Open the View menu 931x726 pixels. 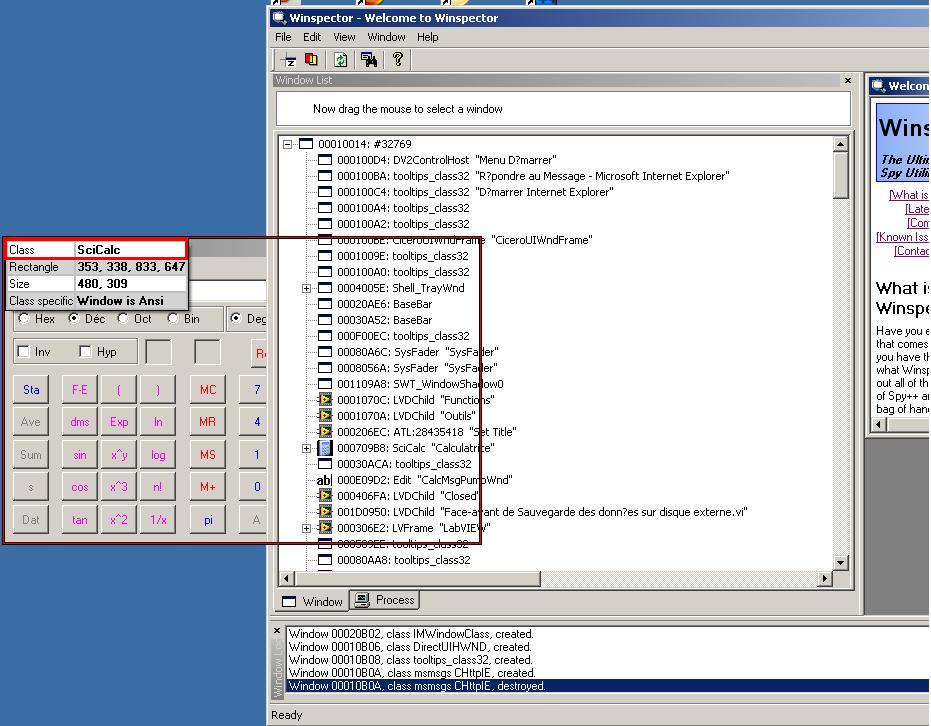coord(344,37)
